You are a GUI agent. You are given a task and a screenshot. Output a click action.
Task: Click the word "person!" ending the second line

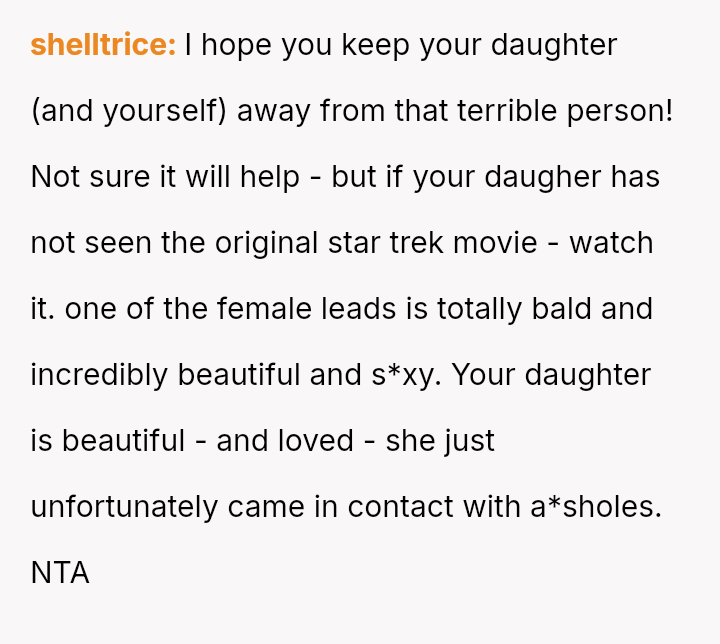[x=620, y=111]
